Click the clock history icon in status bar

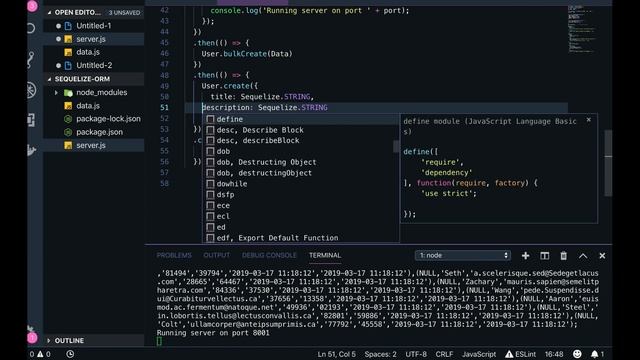point(70,354)
